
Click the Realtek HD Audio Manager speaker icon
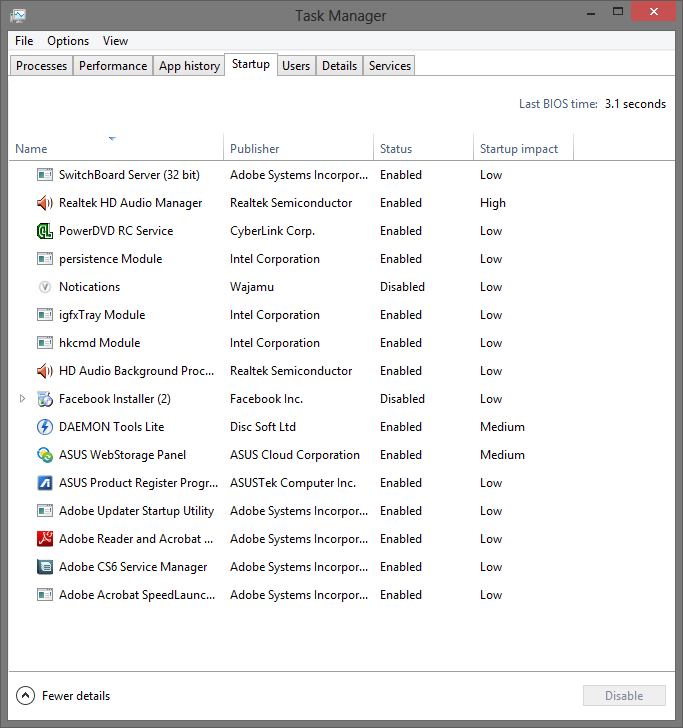[x=45, y=203]
